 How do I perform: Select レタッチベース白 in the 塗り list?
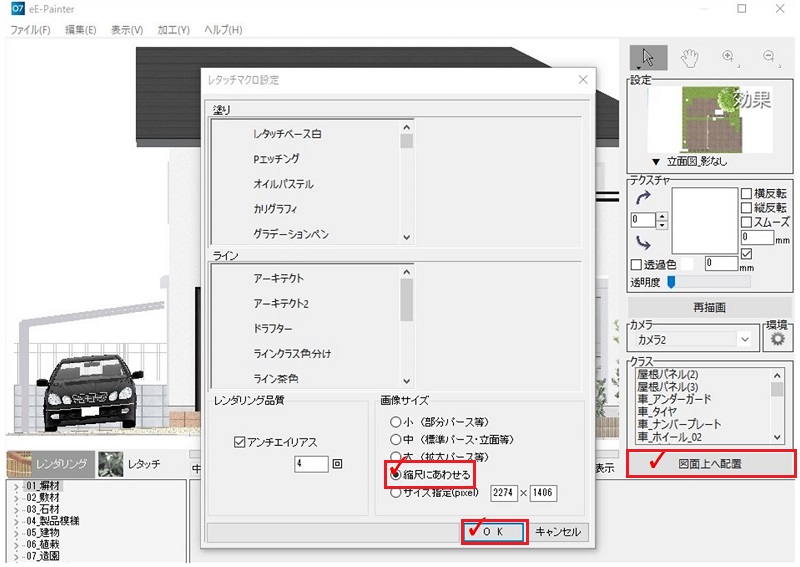click(287, 134)
